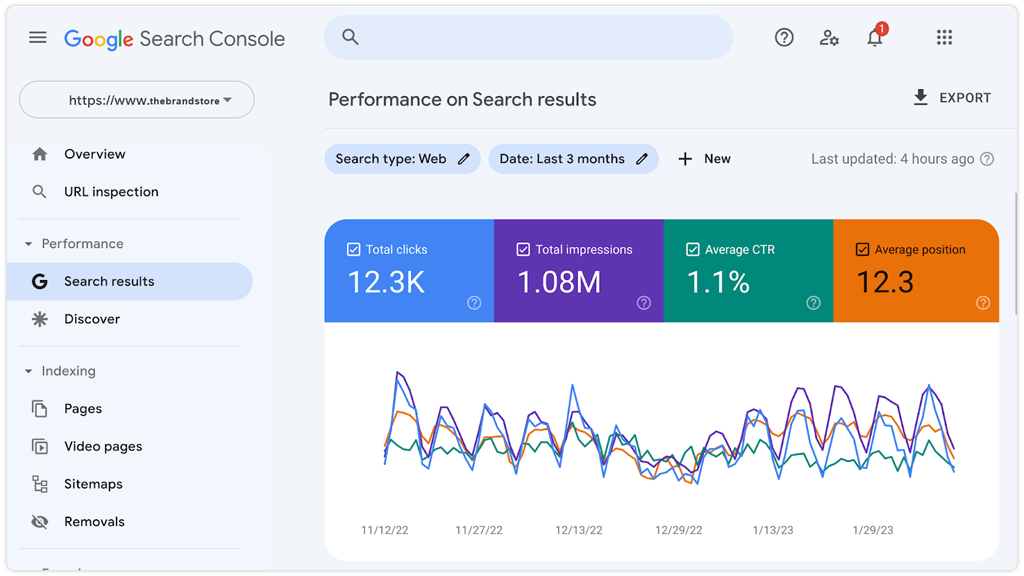Viewport: 1024px width, 576px height.
Task: Edit the Search type: Web filter pencil
Action: pos(464,159)
